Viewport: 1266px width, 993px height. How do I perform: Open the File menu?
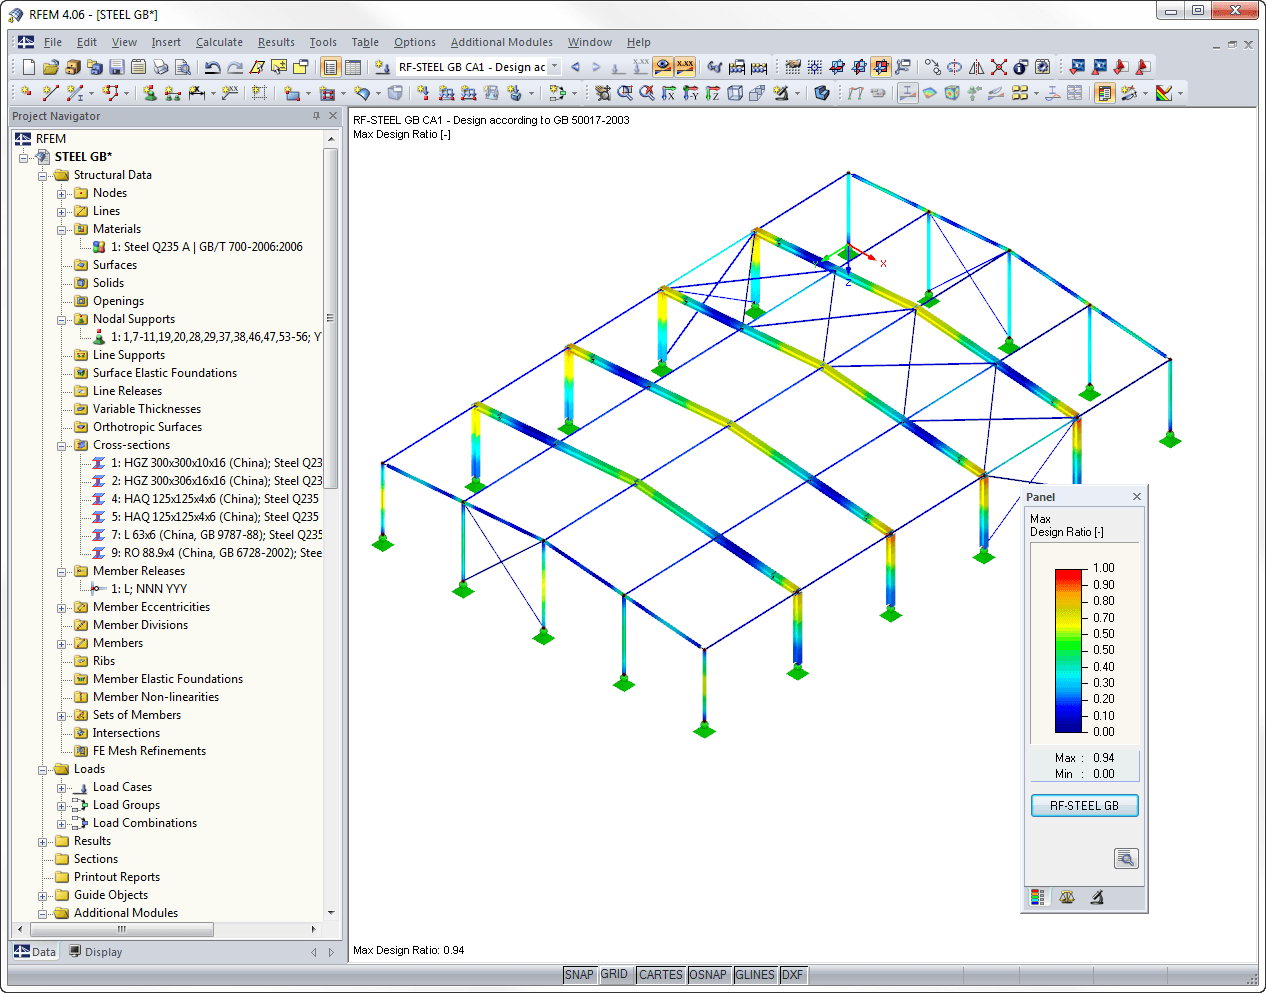(x=53, y=42)
